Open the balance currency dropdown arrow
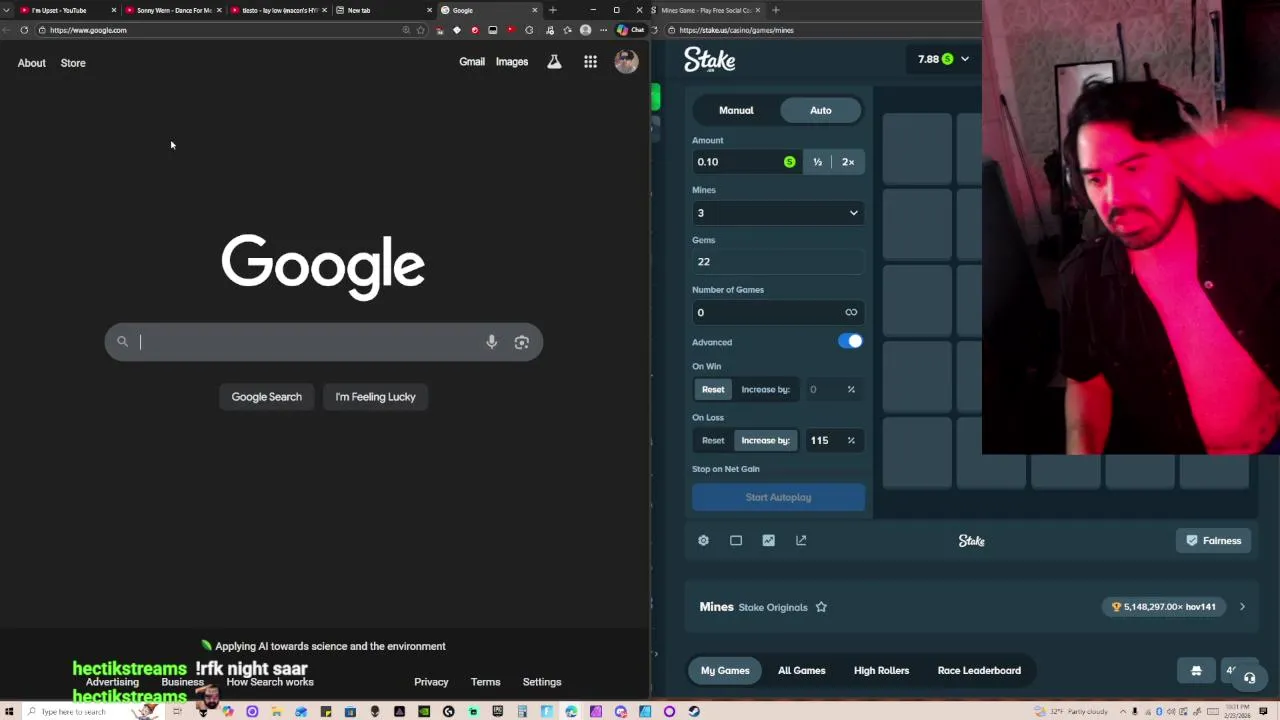 click(x=965, y=59)
